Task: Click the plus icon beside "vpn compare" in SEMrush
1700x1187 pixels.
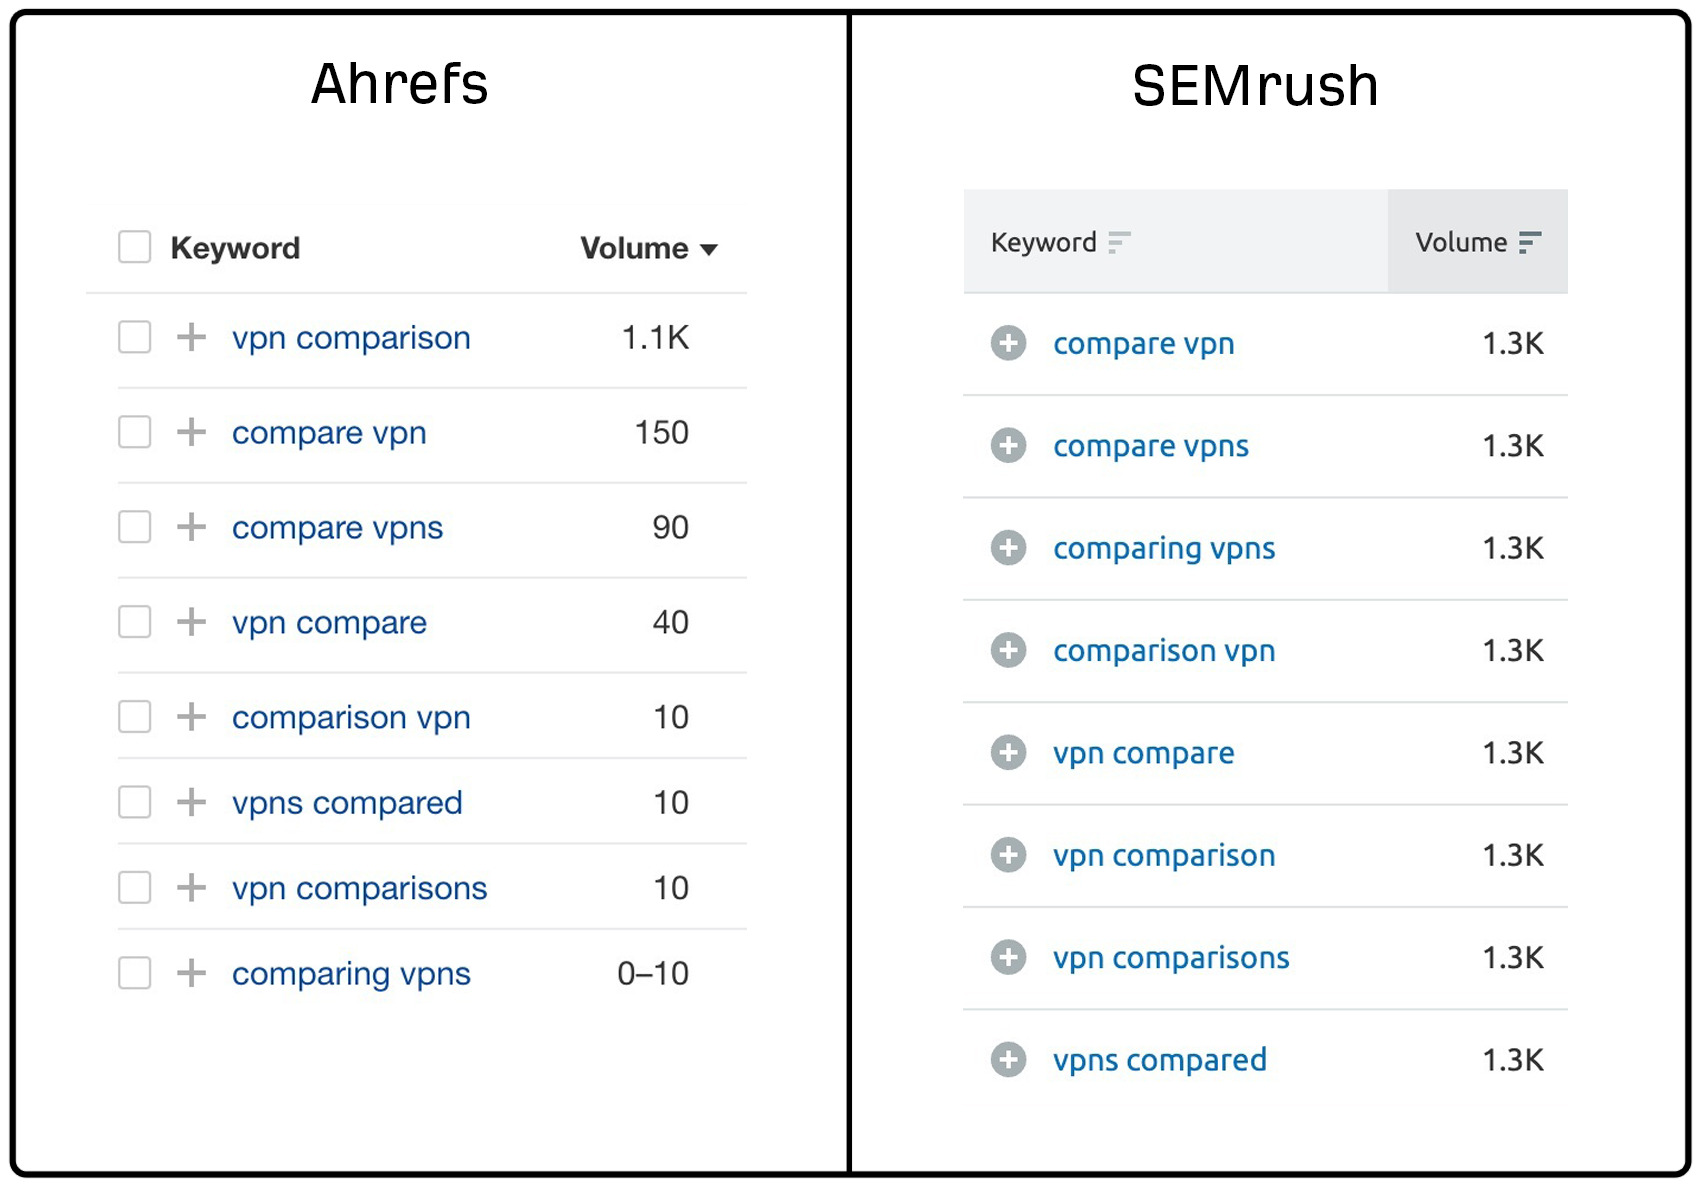Action: 1009,753
